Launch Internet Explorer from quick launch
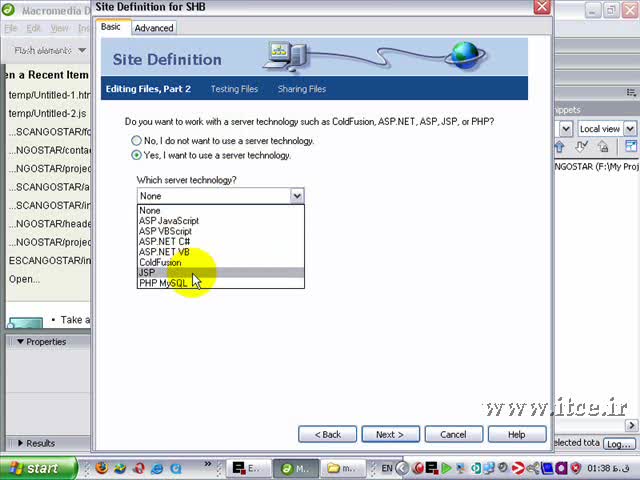 157,468
